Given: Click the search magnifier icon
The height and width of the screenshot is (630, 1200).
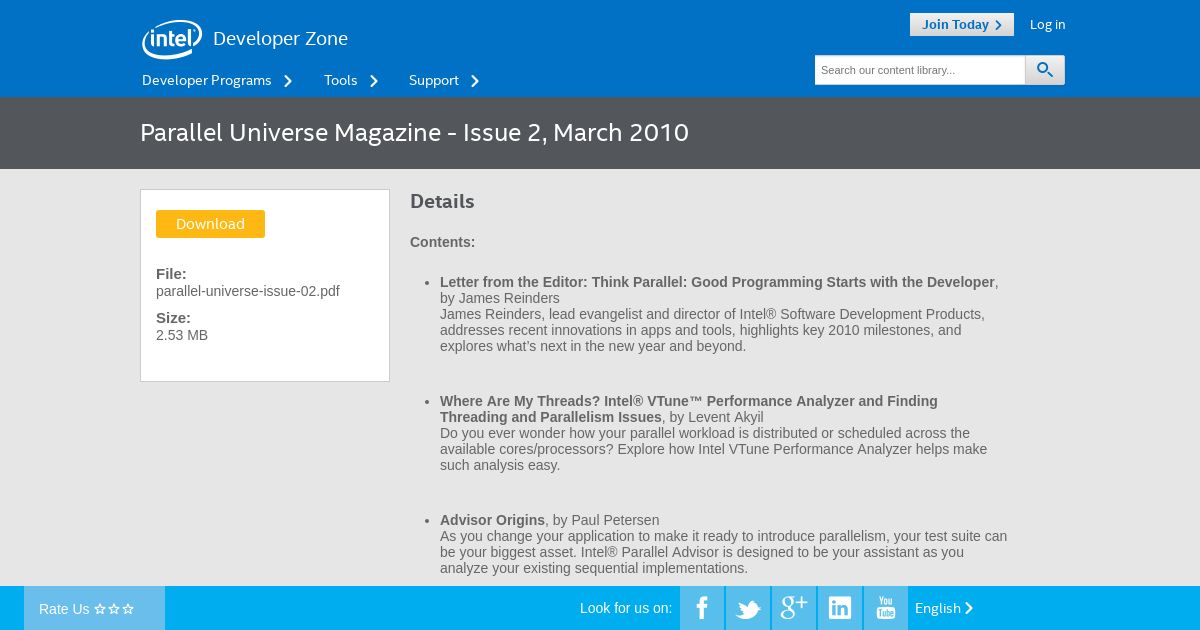Looking at the screenshot, I should click(x=1045, y=70).
